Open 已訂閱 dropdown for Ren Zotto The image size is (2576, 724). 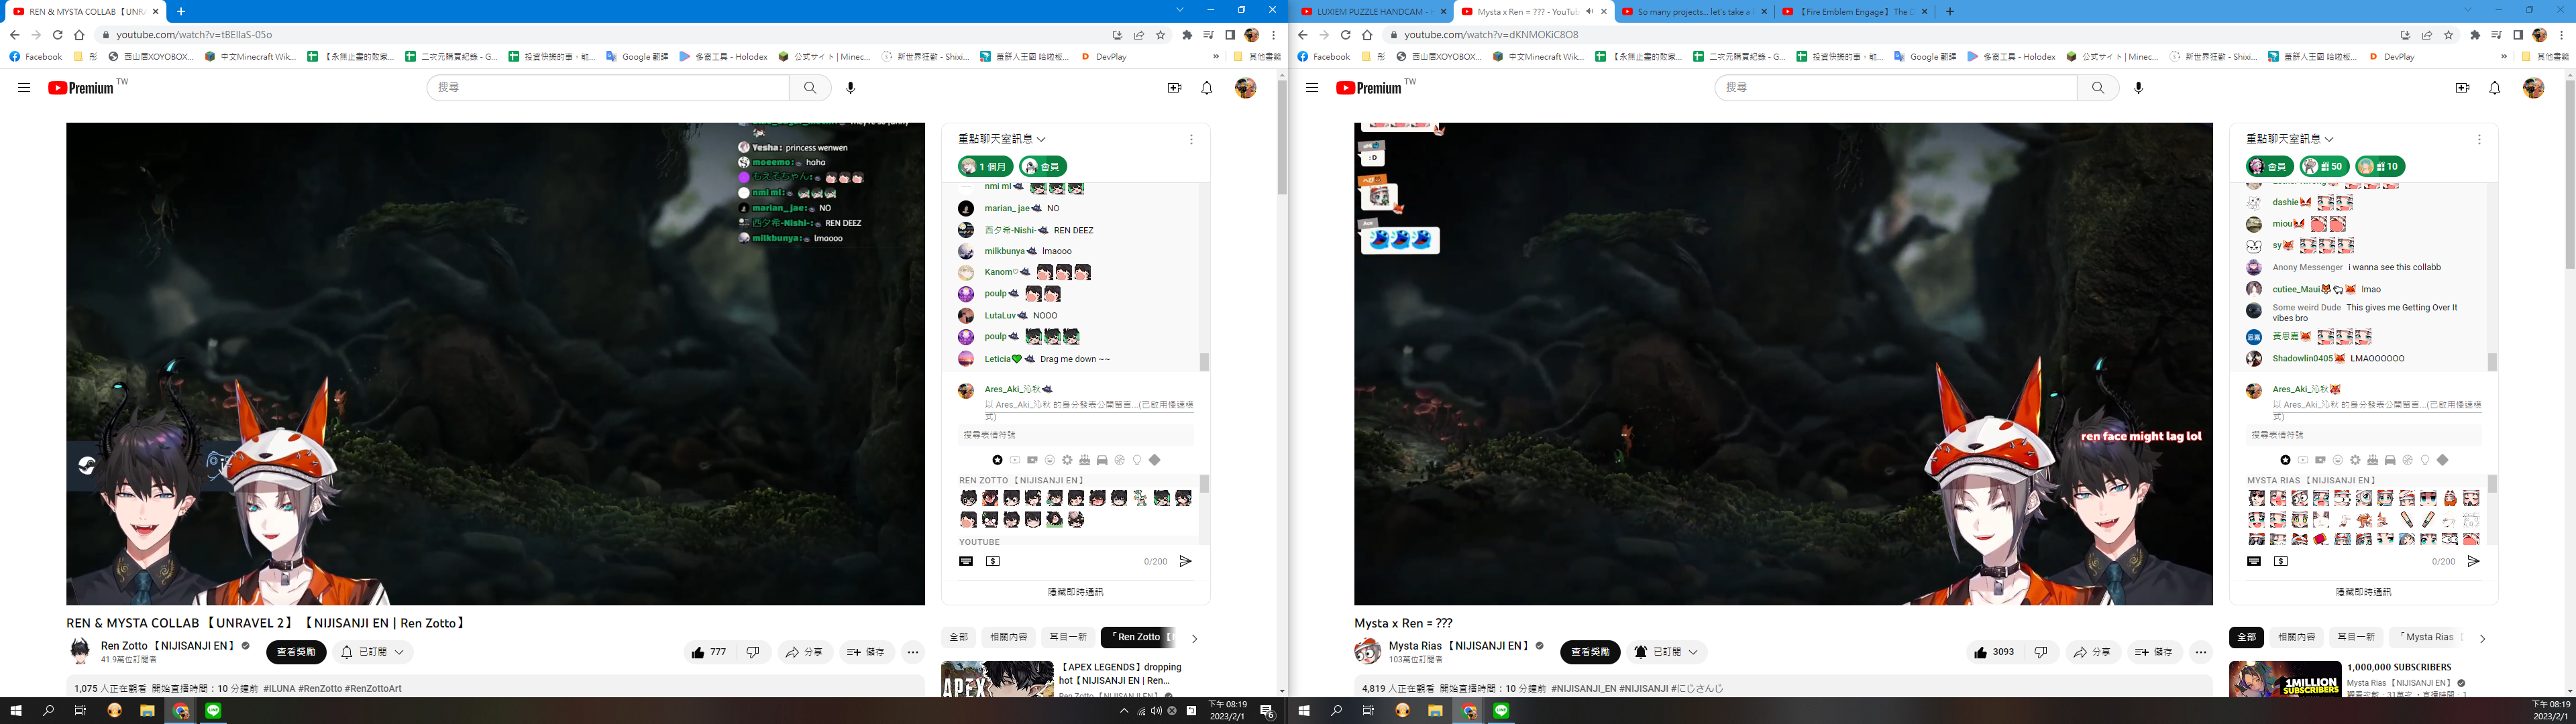pyautogui.click(x=373, y=652)
